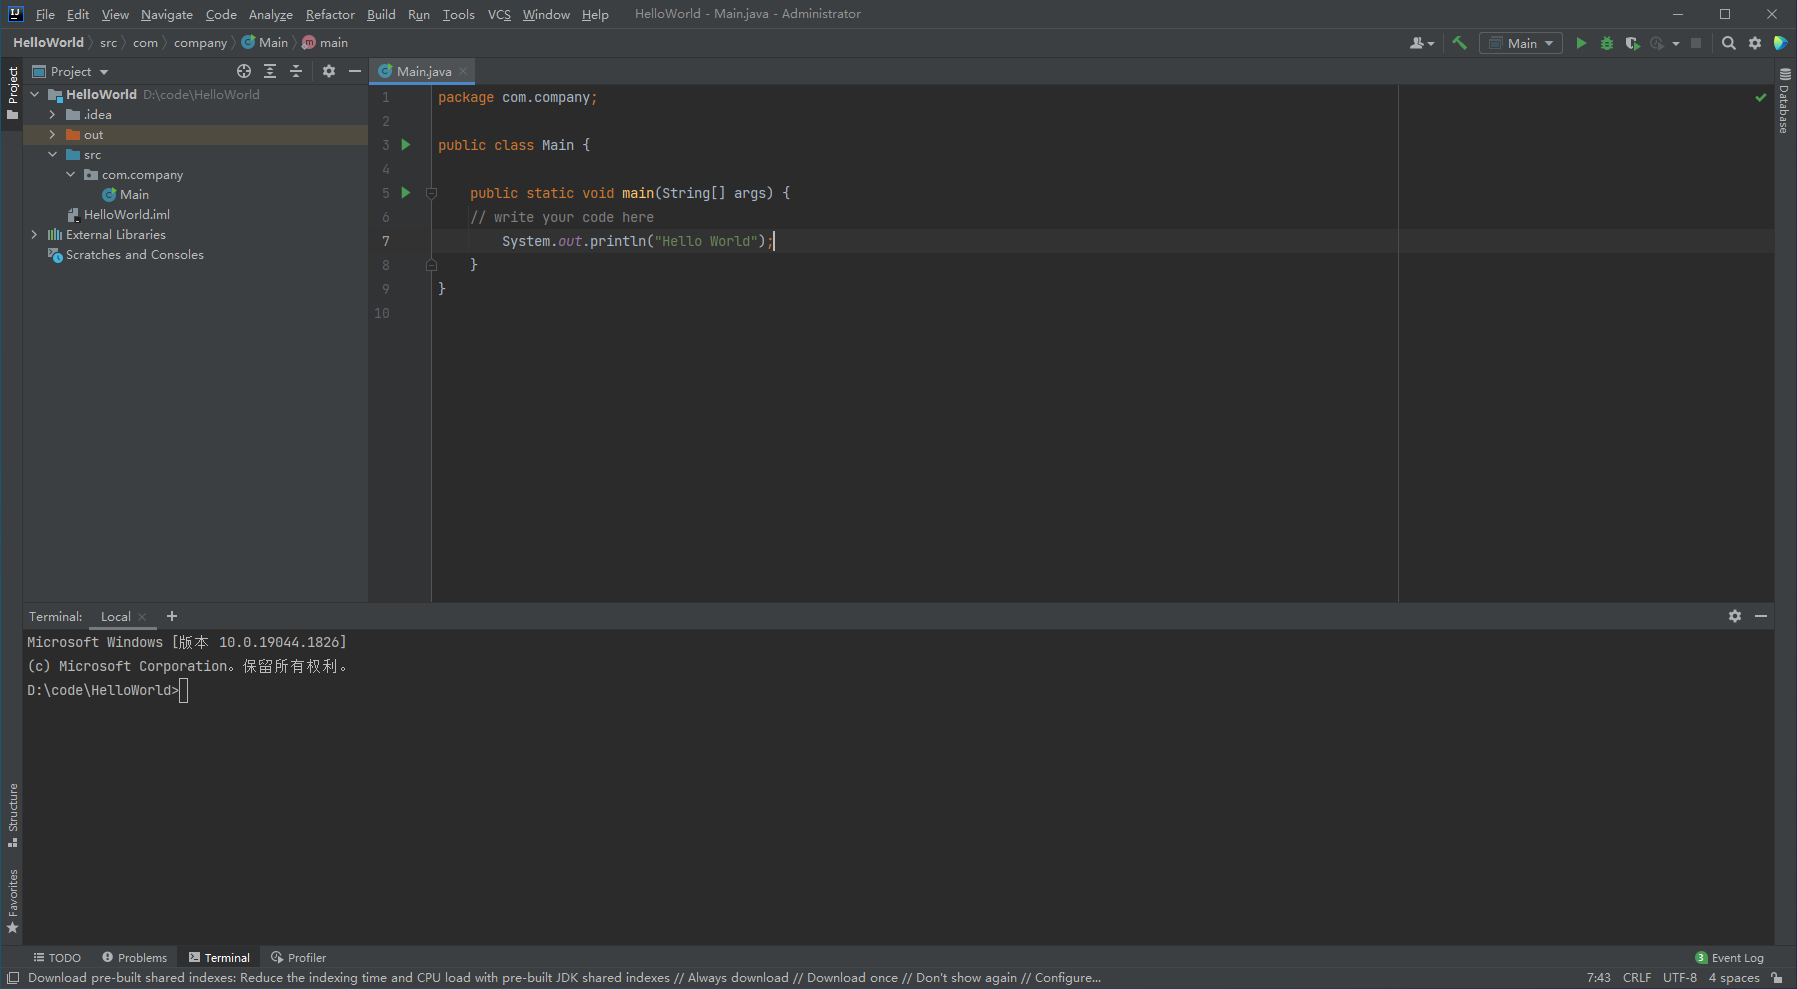Screen dimensions: 1797x989
Task: Hide the Terminal panel minus icon
Action: coord(1761,616)
